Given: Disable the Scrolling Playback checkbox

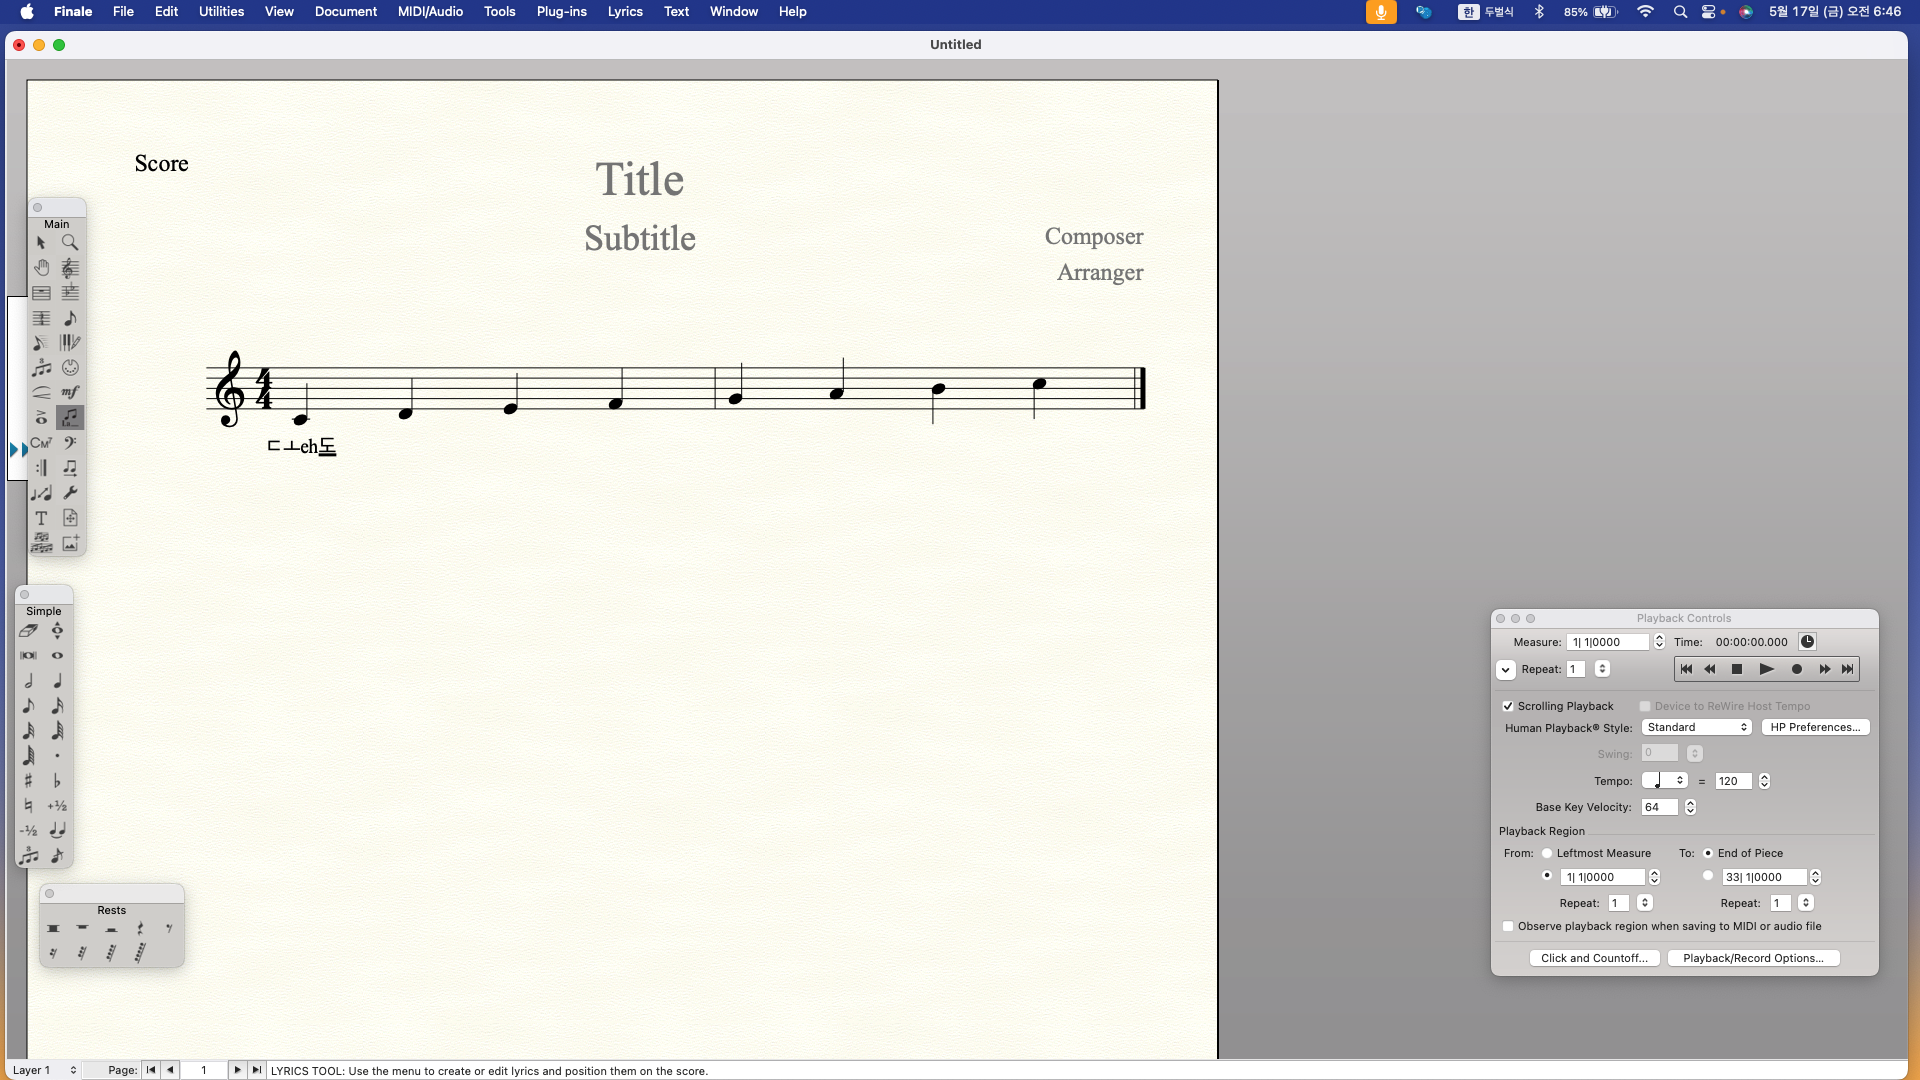Looking at the screenshot, I should [1508, 706].
